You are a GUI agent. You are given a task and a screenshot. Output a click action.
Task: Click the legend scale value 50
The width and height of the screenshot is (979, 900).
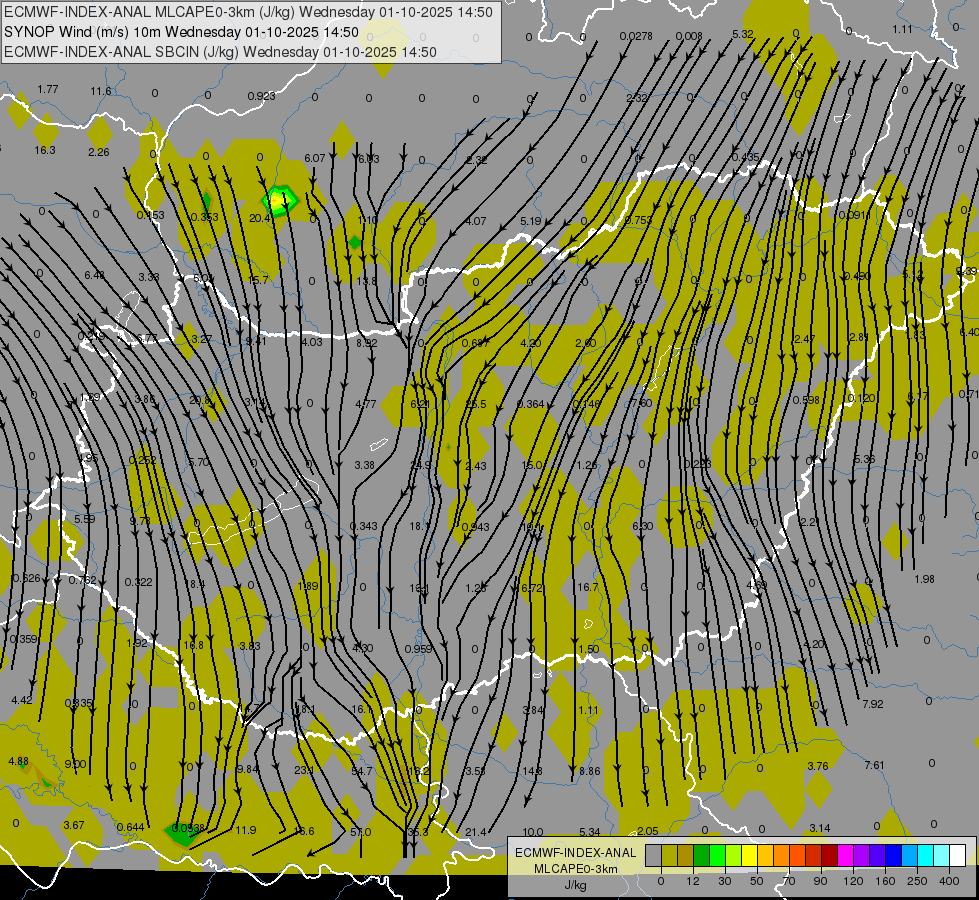coord(756,881)
